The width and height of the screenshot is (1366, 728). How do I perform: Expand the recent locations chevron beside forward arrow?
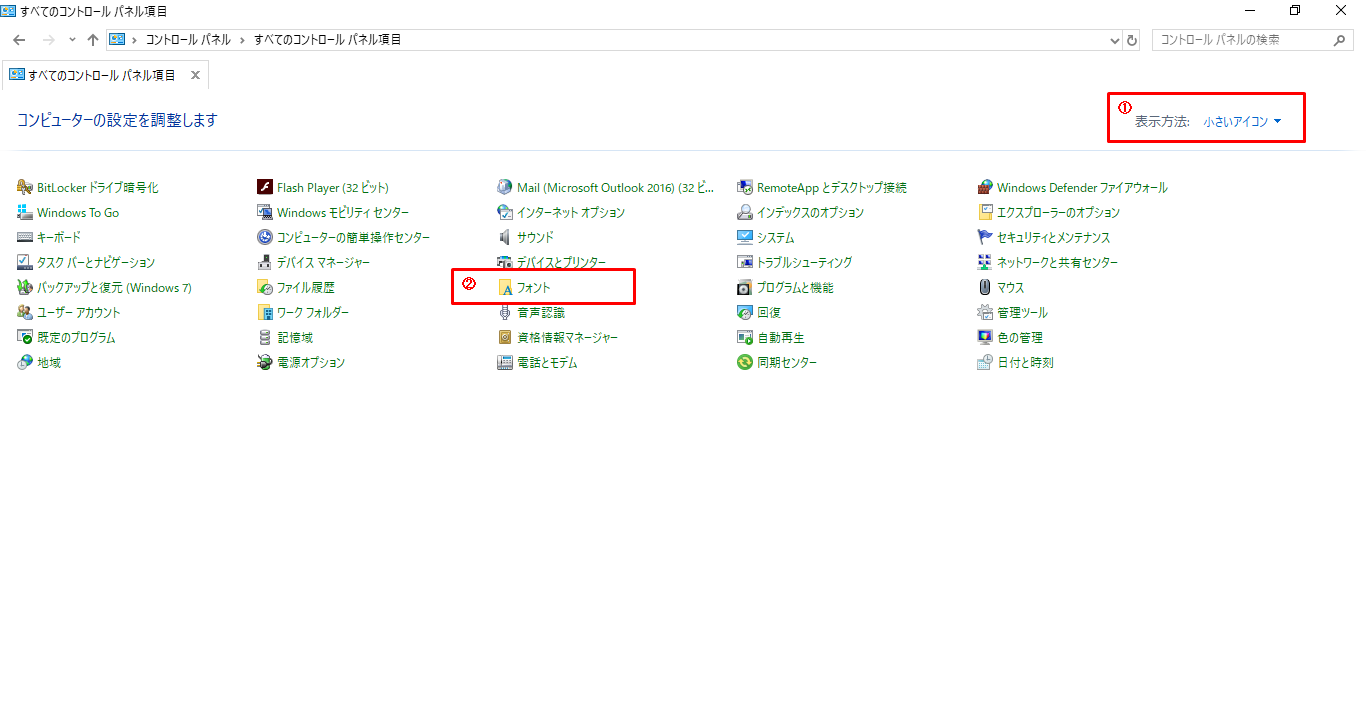(72, 40)
